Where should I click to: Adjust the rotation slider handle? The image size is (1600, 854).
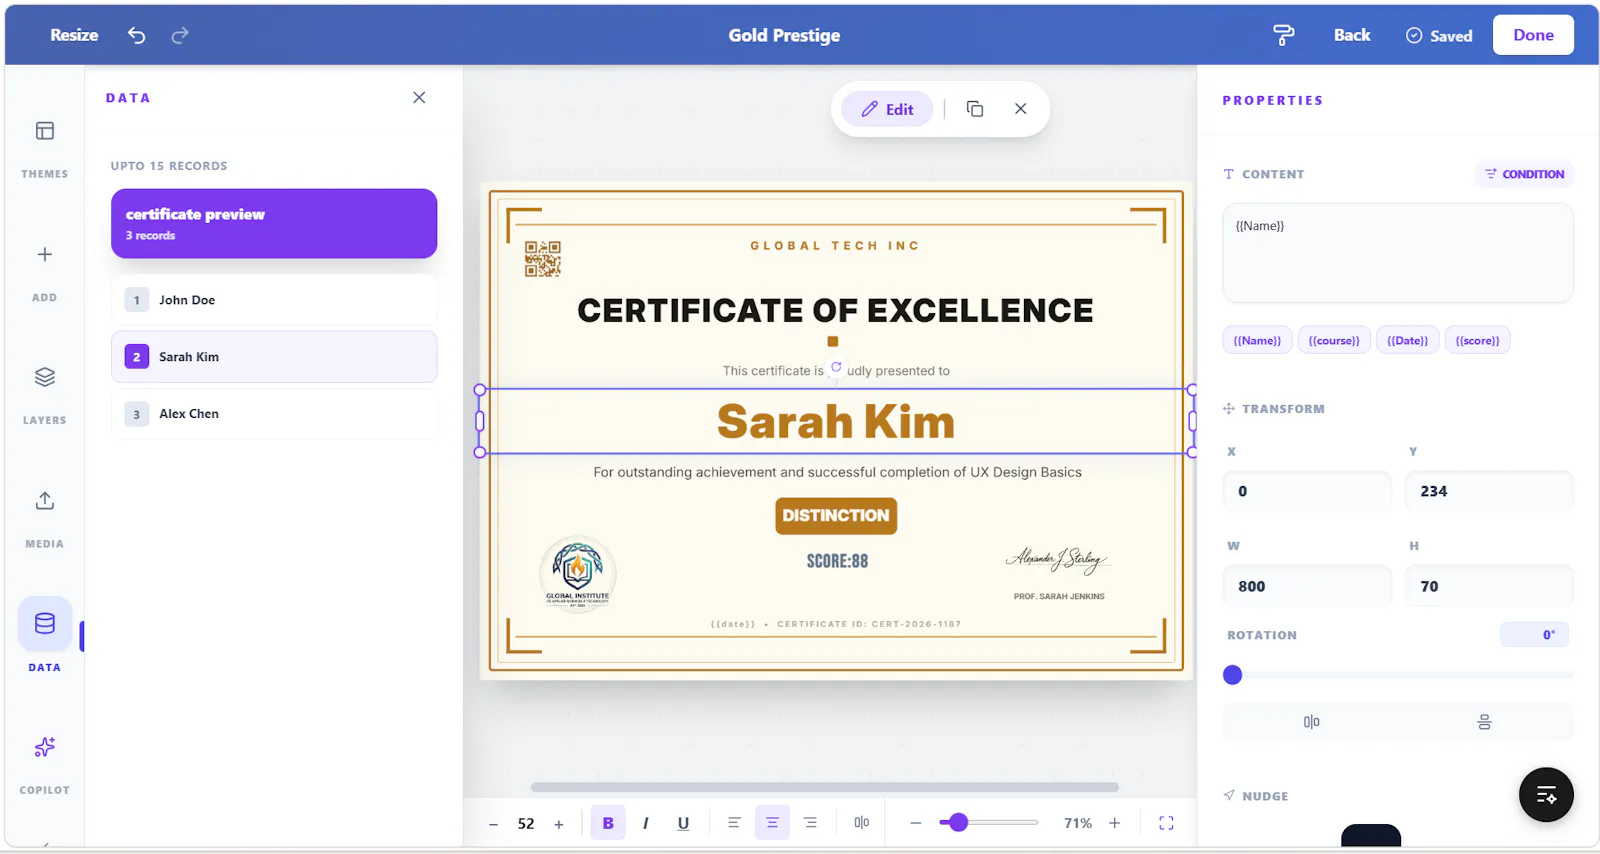click(1233, 675)
